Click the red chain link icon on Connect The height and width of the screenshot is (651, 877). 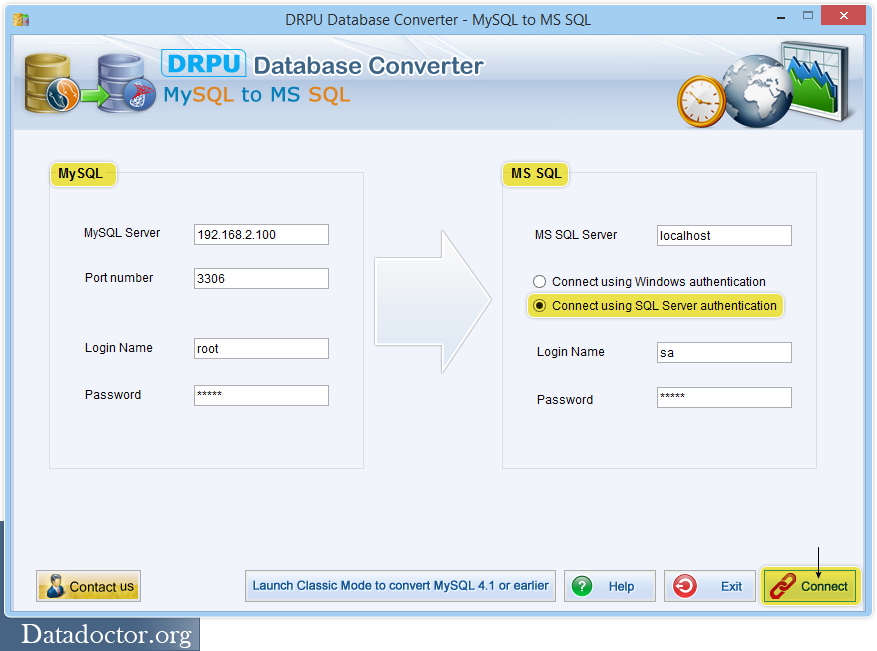[x=782, y=586]
